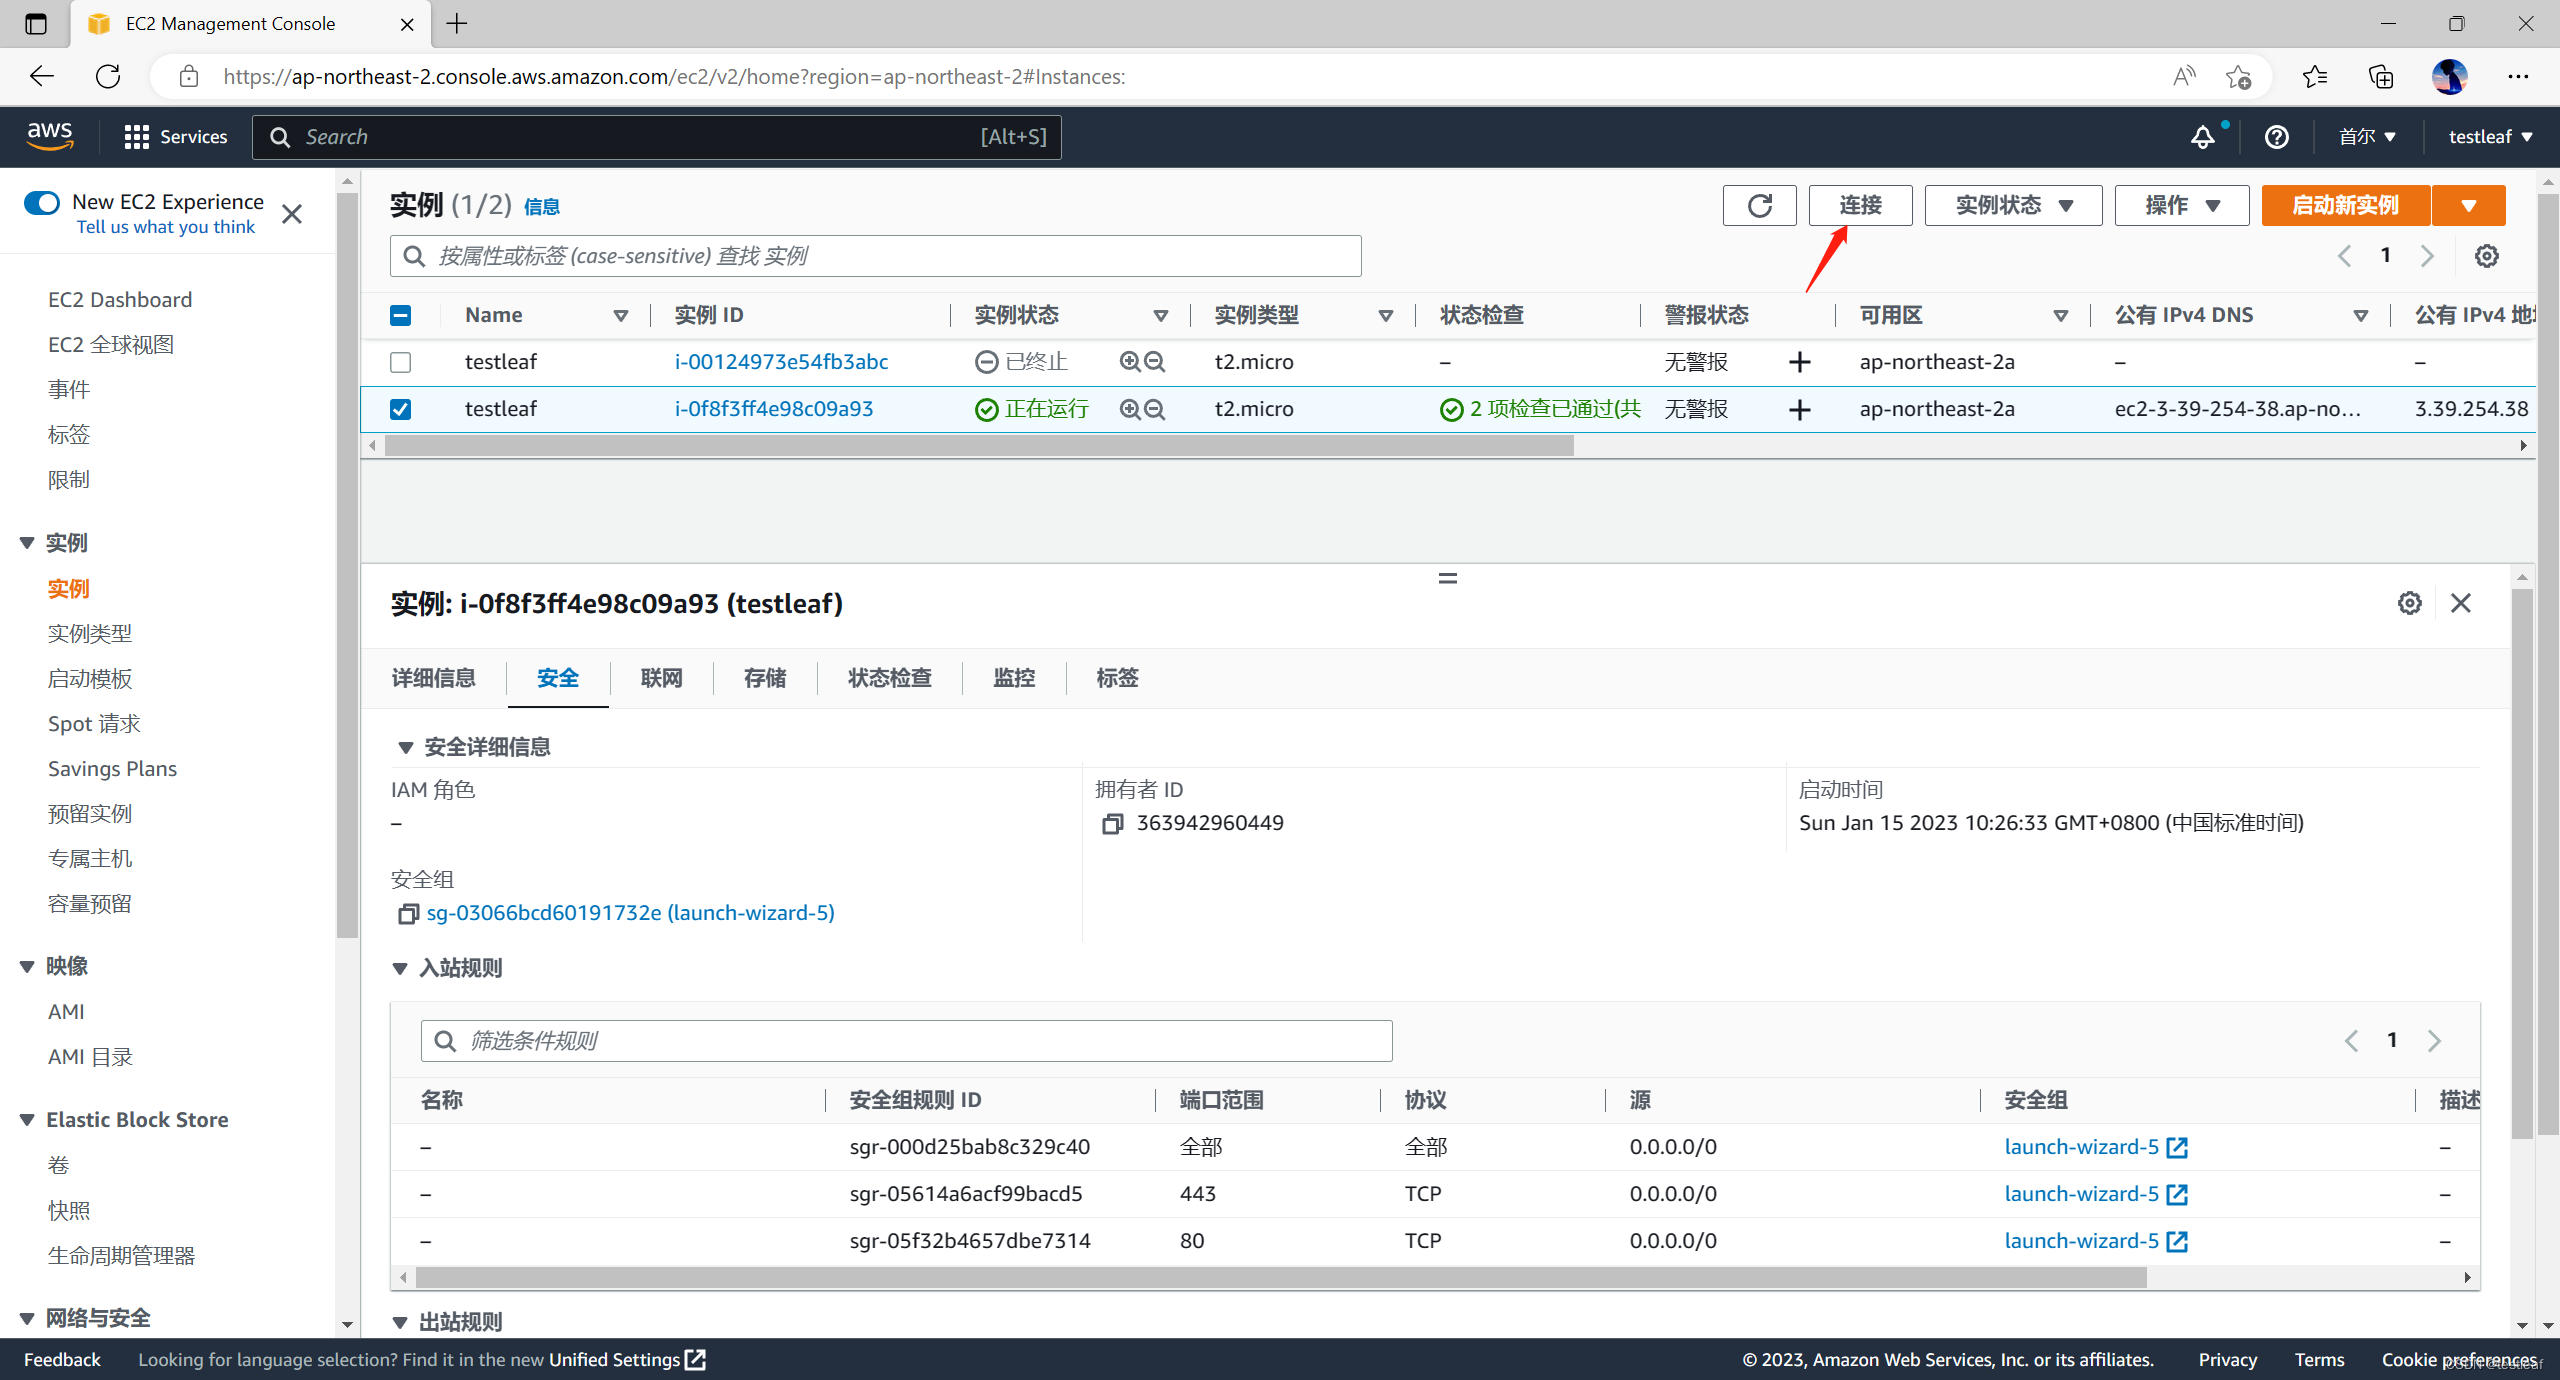The height and width of the screenshot is (1380, 2560).
Task: Add alarm for terminated testleaf instance
Action: [x=1799, y=362]
